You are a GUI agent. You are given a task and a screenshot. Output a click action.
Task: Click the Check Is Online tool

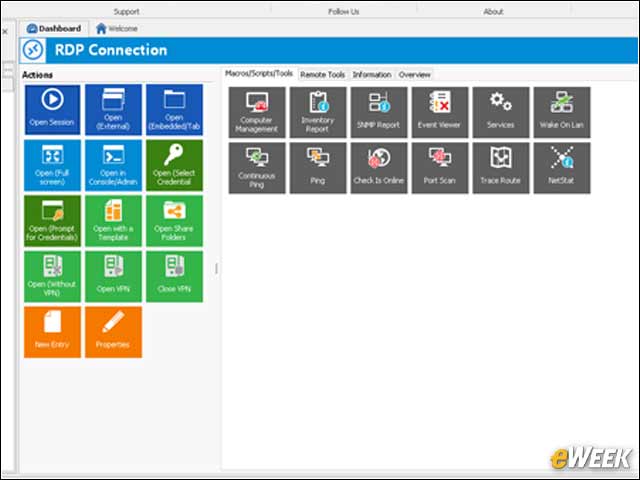point(379,168)
